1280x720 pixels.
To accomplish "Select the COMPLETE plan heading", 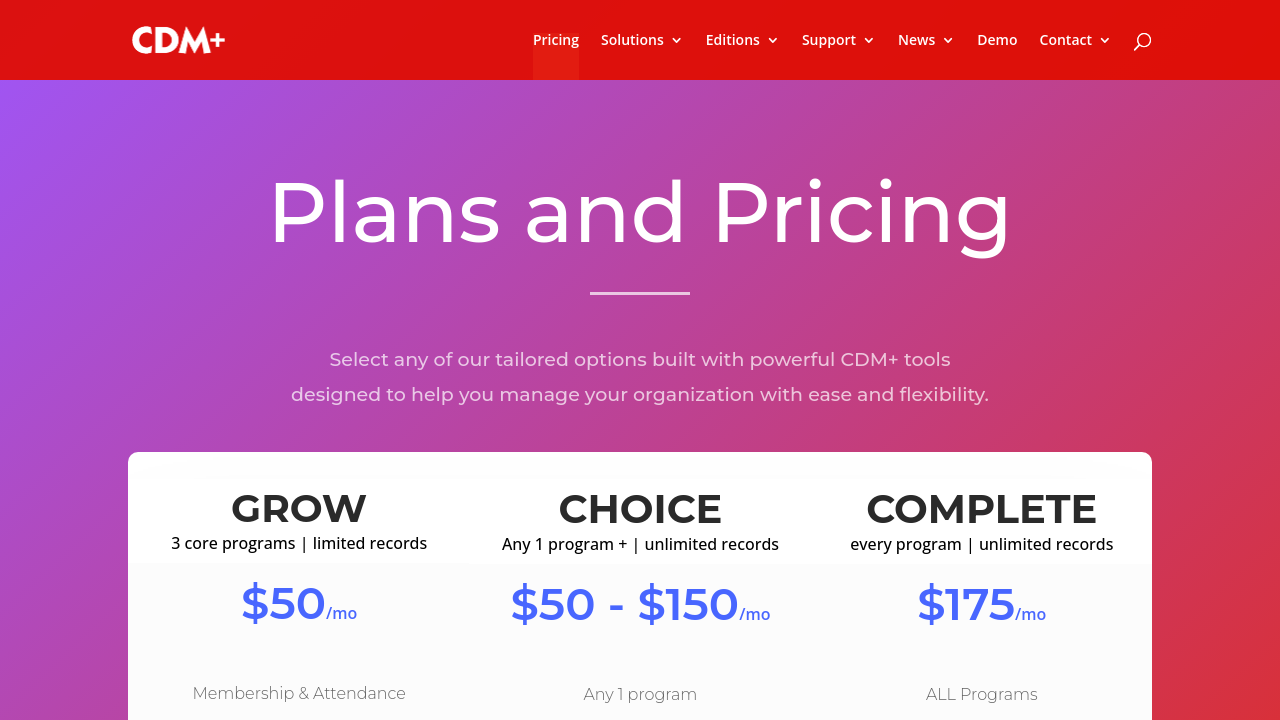I will [x=981, y=509].
